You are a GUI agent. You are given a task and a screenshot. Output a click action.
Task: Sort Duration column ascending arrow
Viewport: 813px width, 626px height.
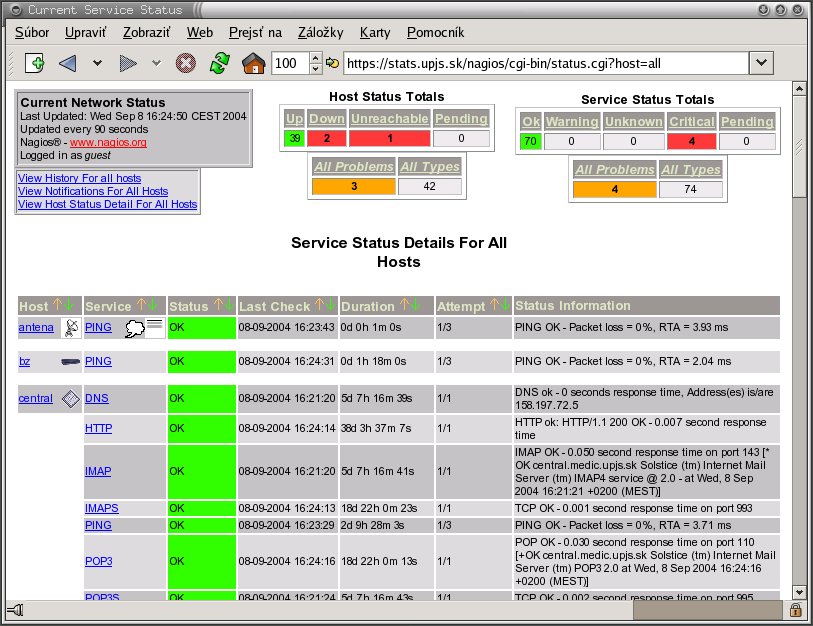pyautogui.click(x=404, y=304)
